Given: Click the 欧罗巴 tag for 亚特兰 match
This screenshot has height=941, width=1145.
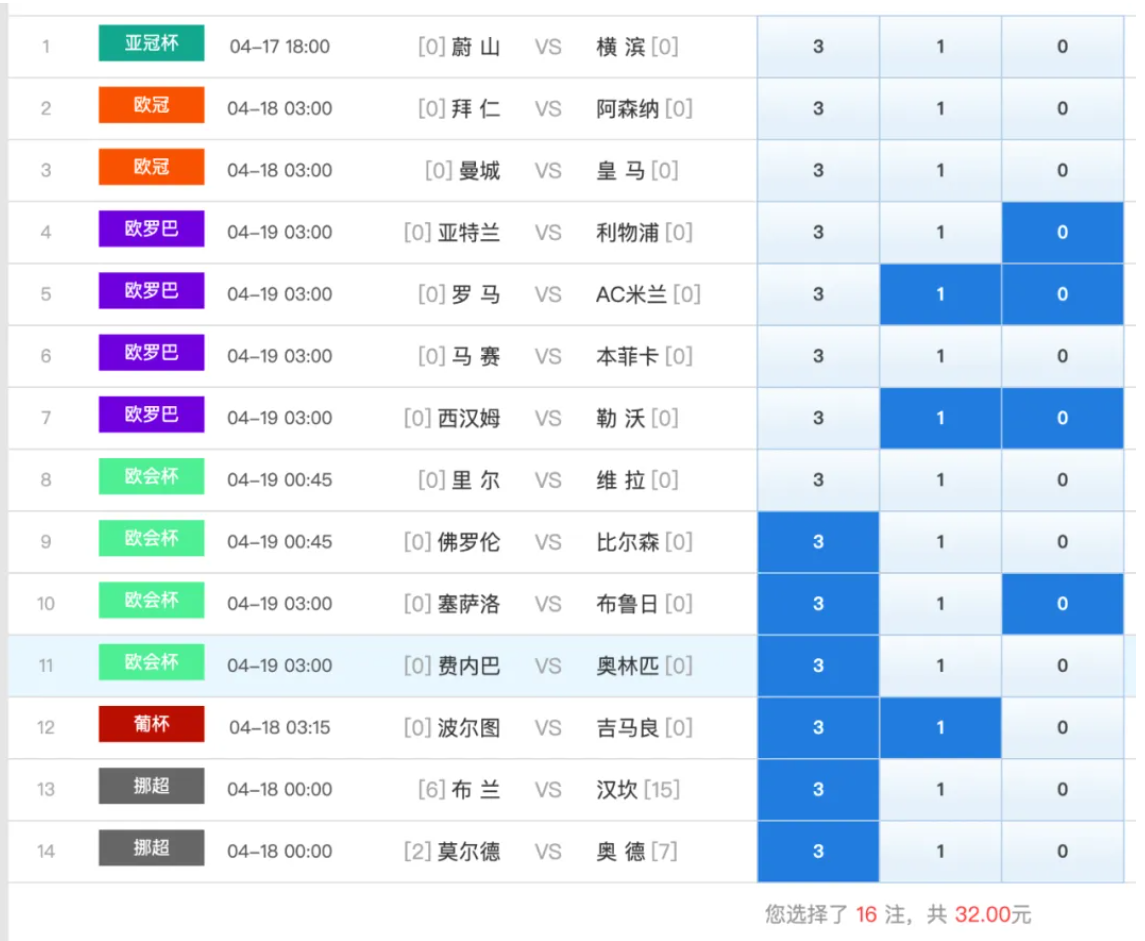Looking at the screenshot, I should click(151, 228).
